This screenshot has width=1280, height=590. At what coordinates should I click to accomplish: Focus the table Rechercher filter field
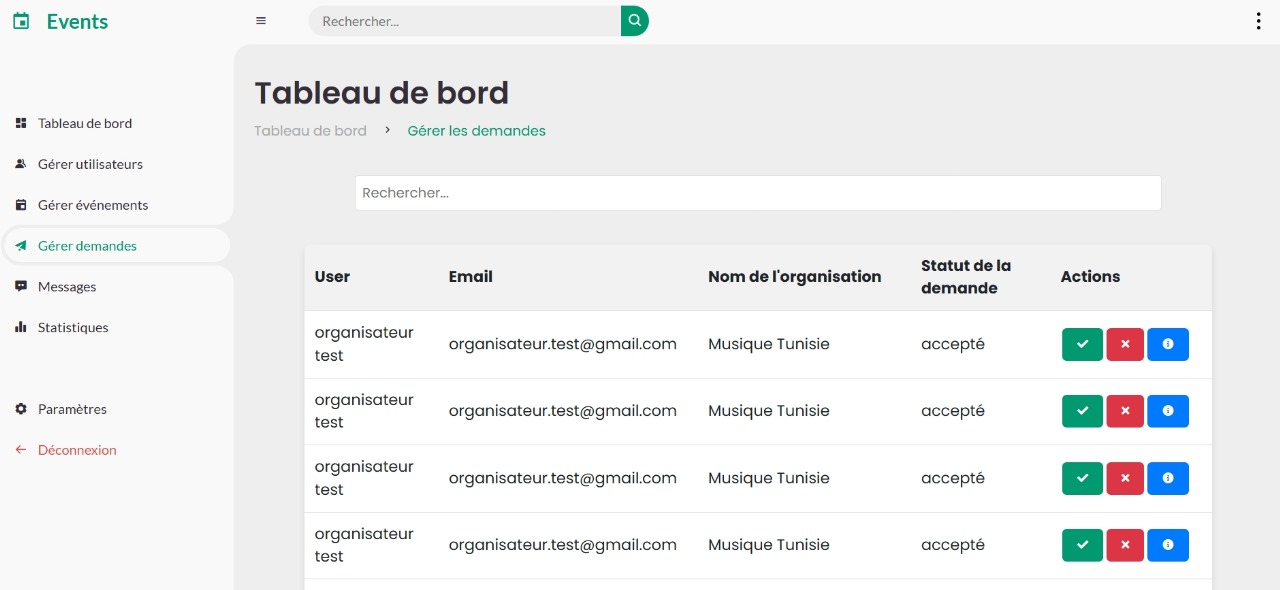(758, 193)
